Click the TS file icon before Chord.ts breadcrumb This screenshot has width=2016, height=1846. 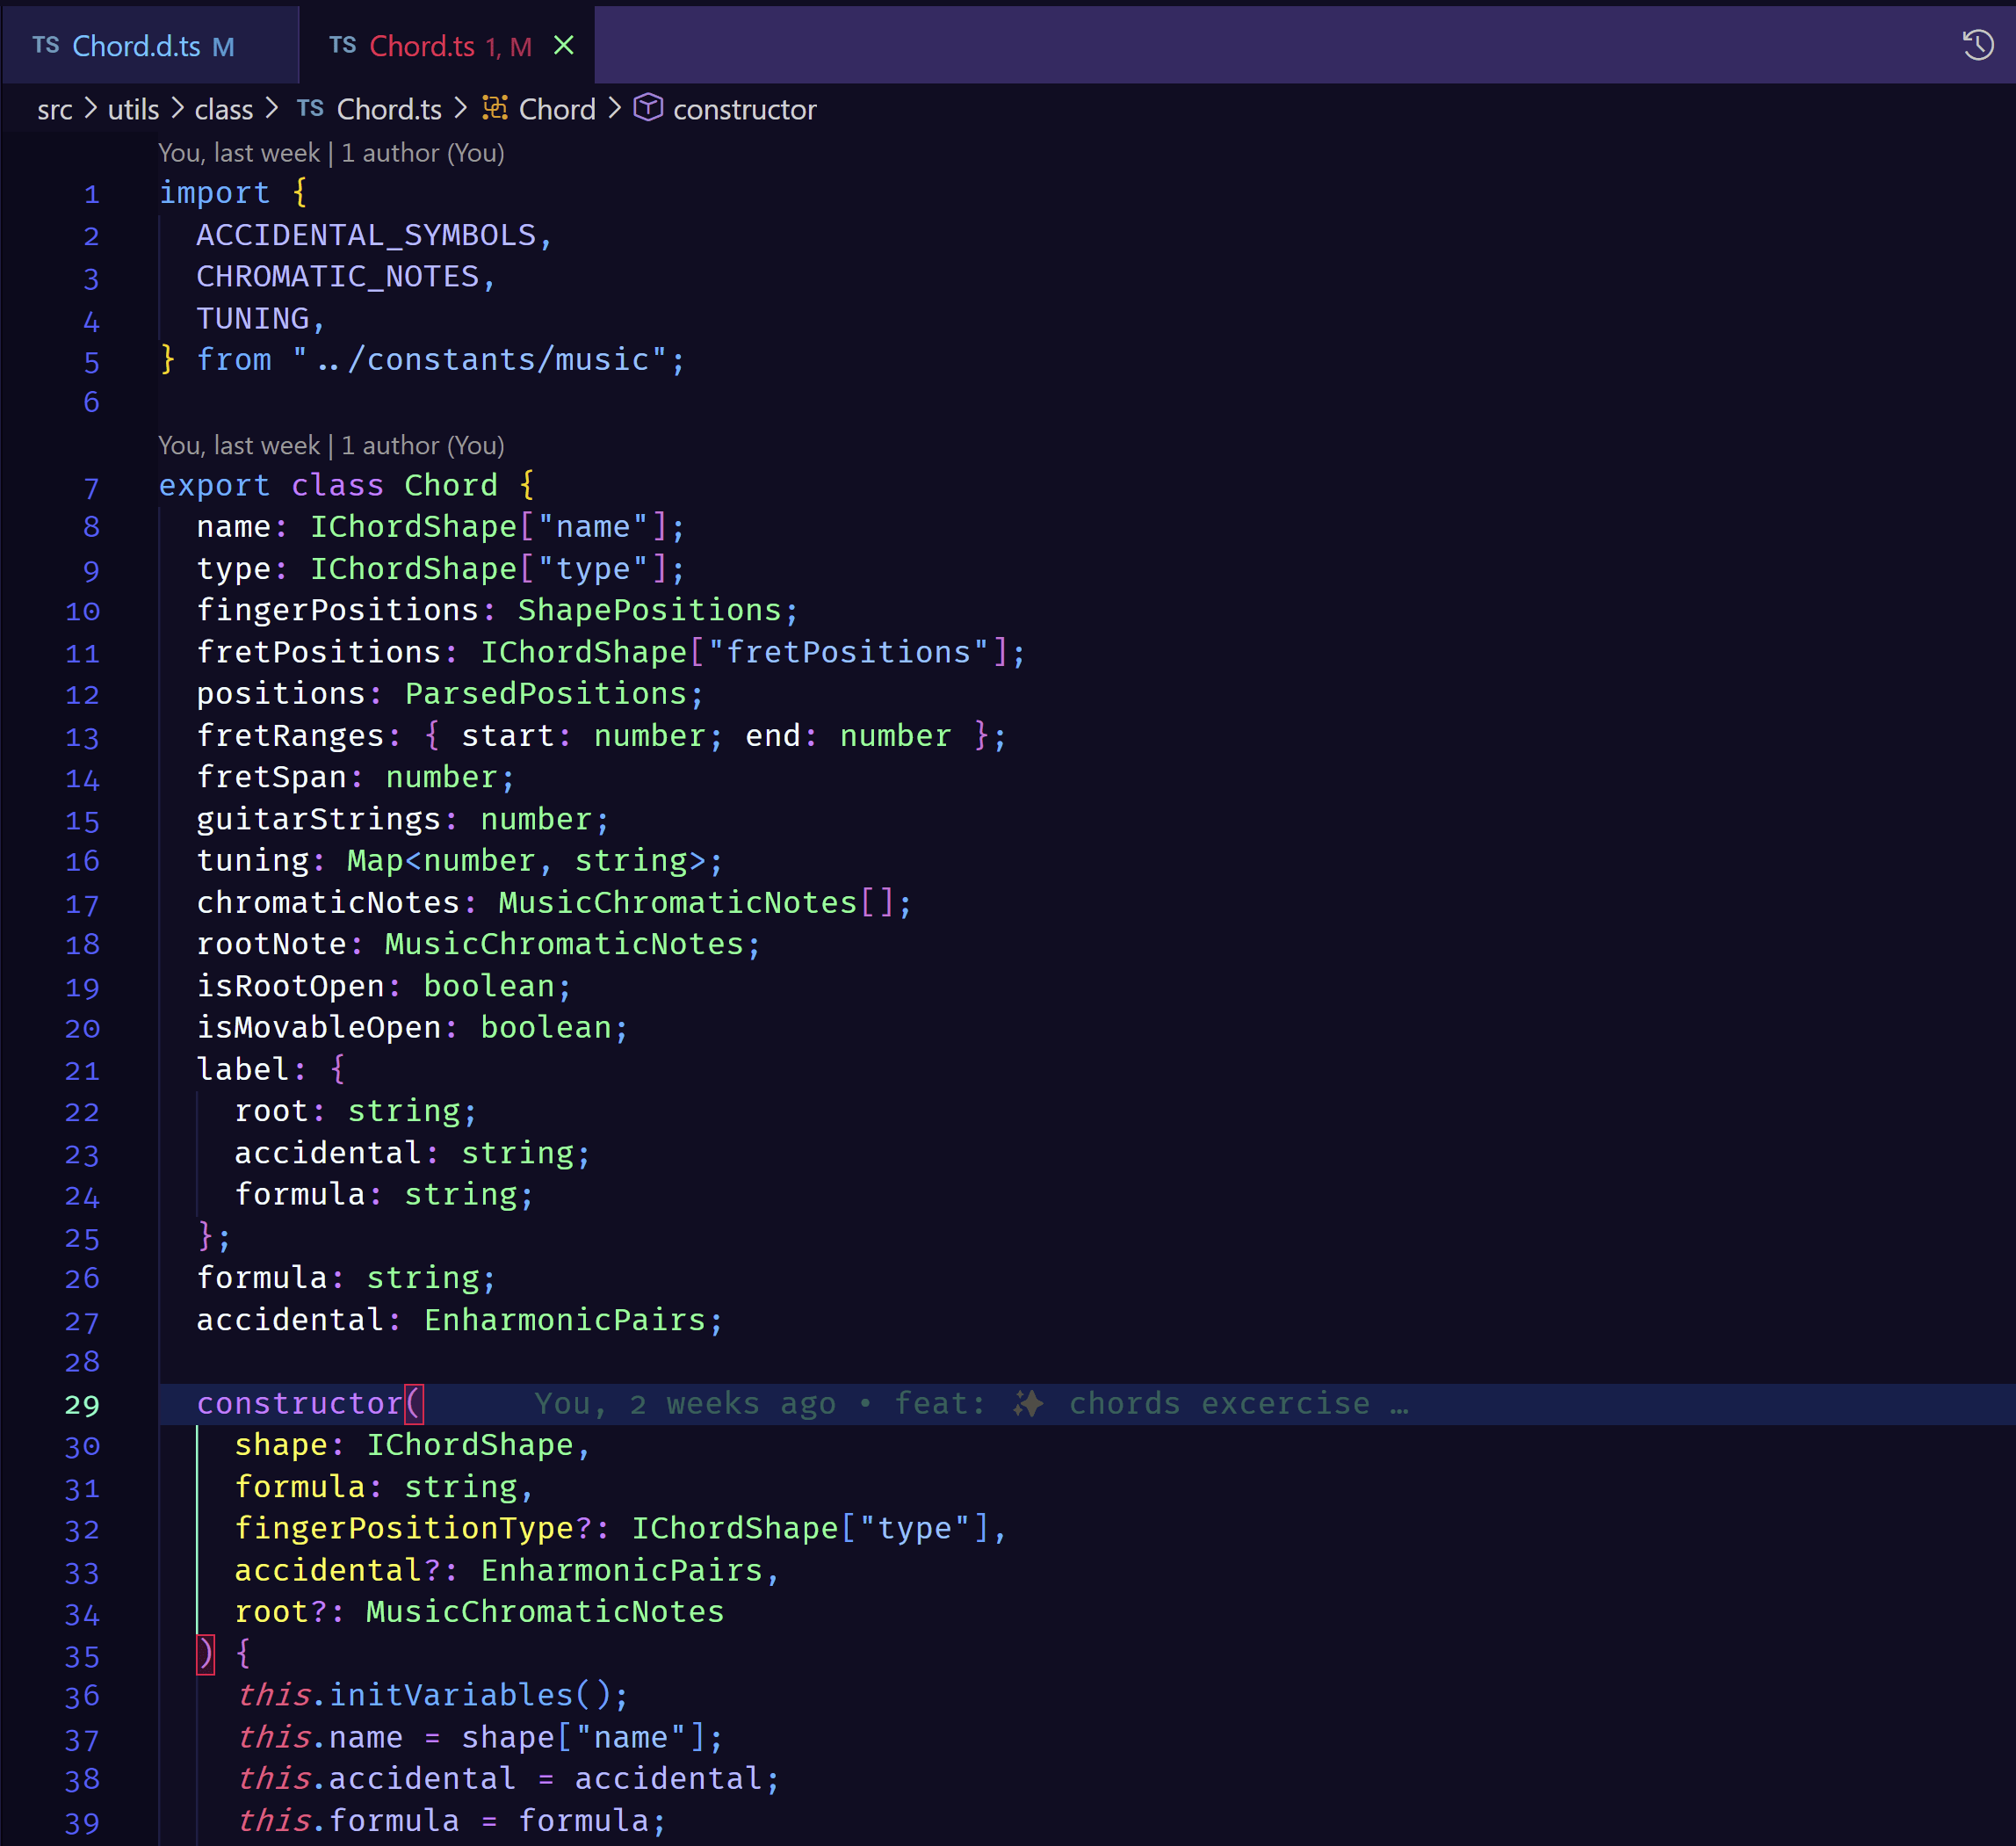coord(311,109)
